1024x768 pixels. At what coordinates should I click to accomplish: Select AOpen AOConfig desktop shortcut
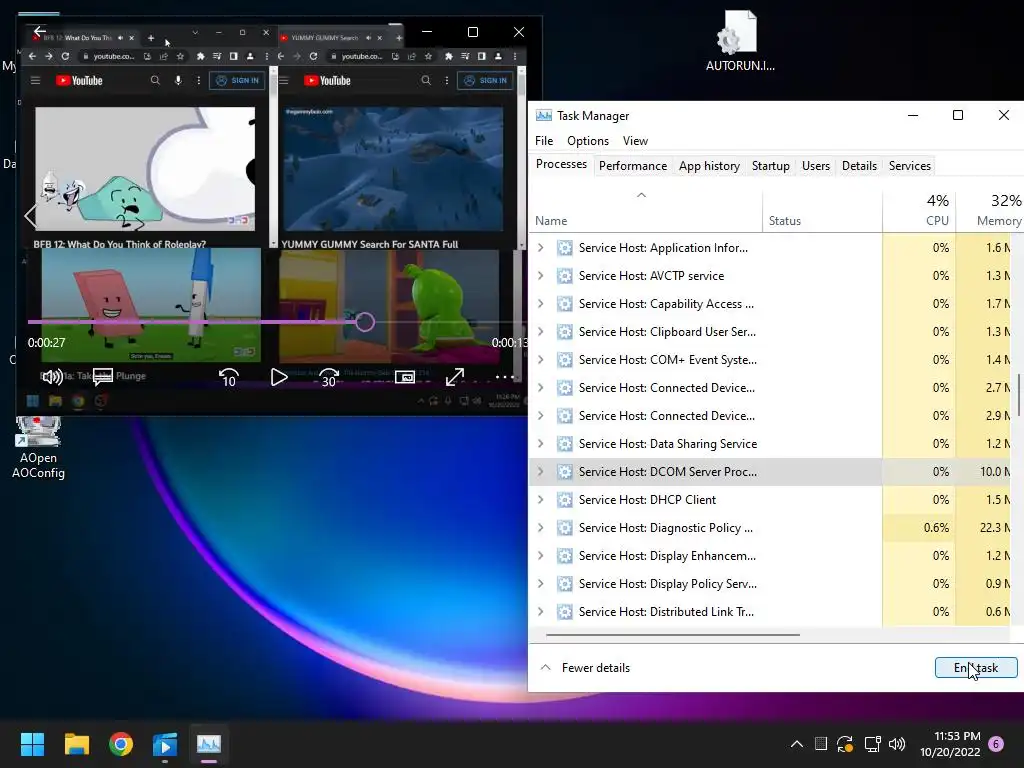(38, 447)
